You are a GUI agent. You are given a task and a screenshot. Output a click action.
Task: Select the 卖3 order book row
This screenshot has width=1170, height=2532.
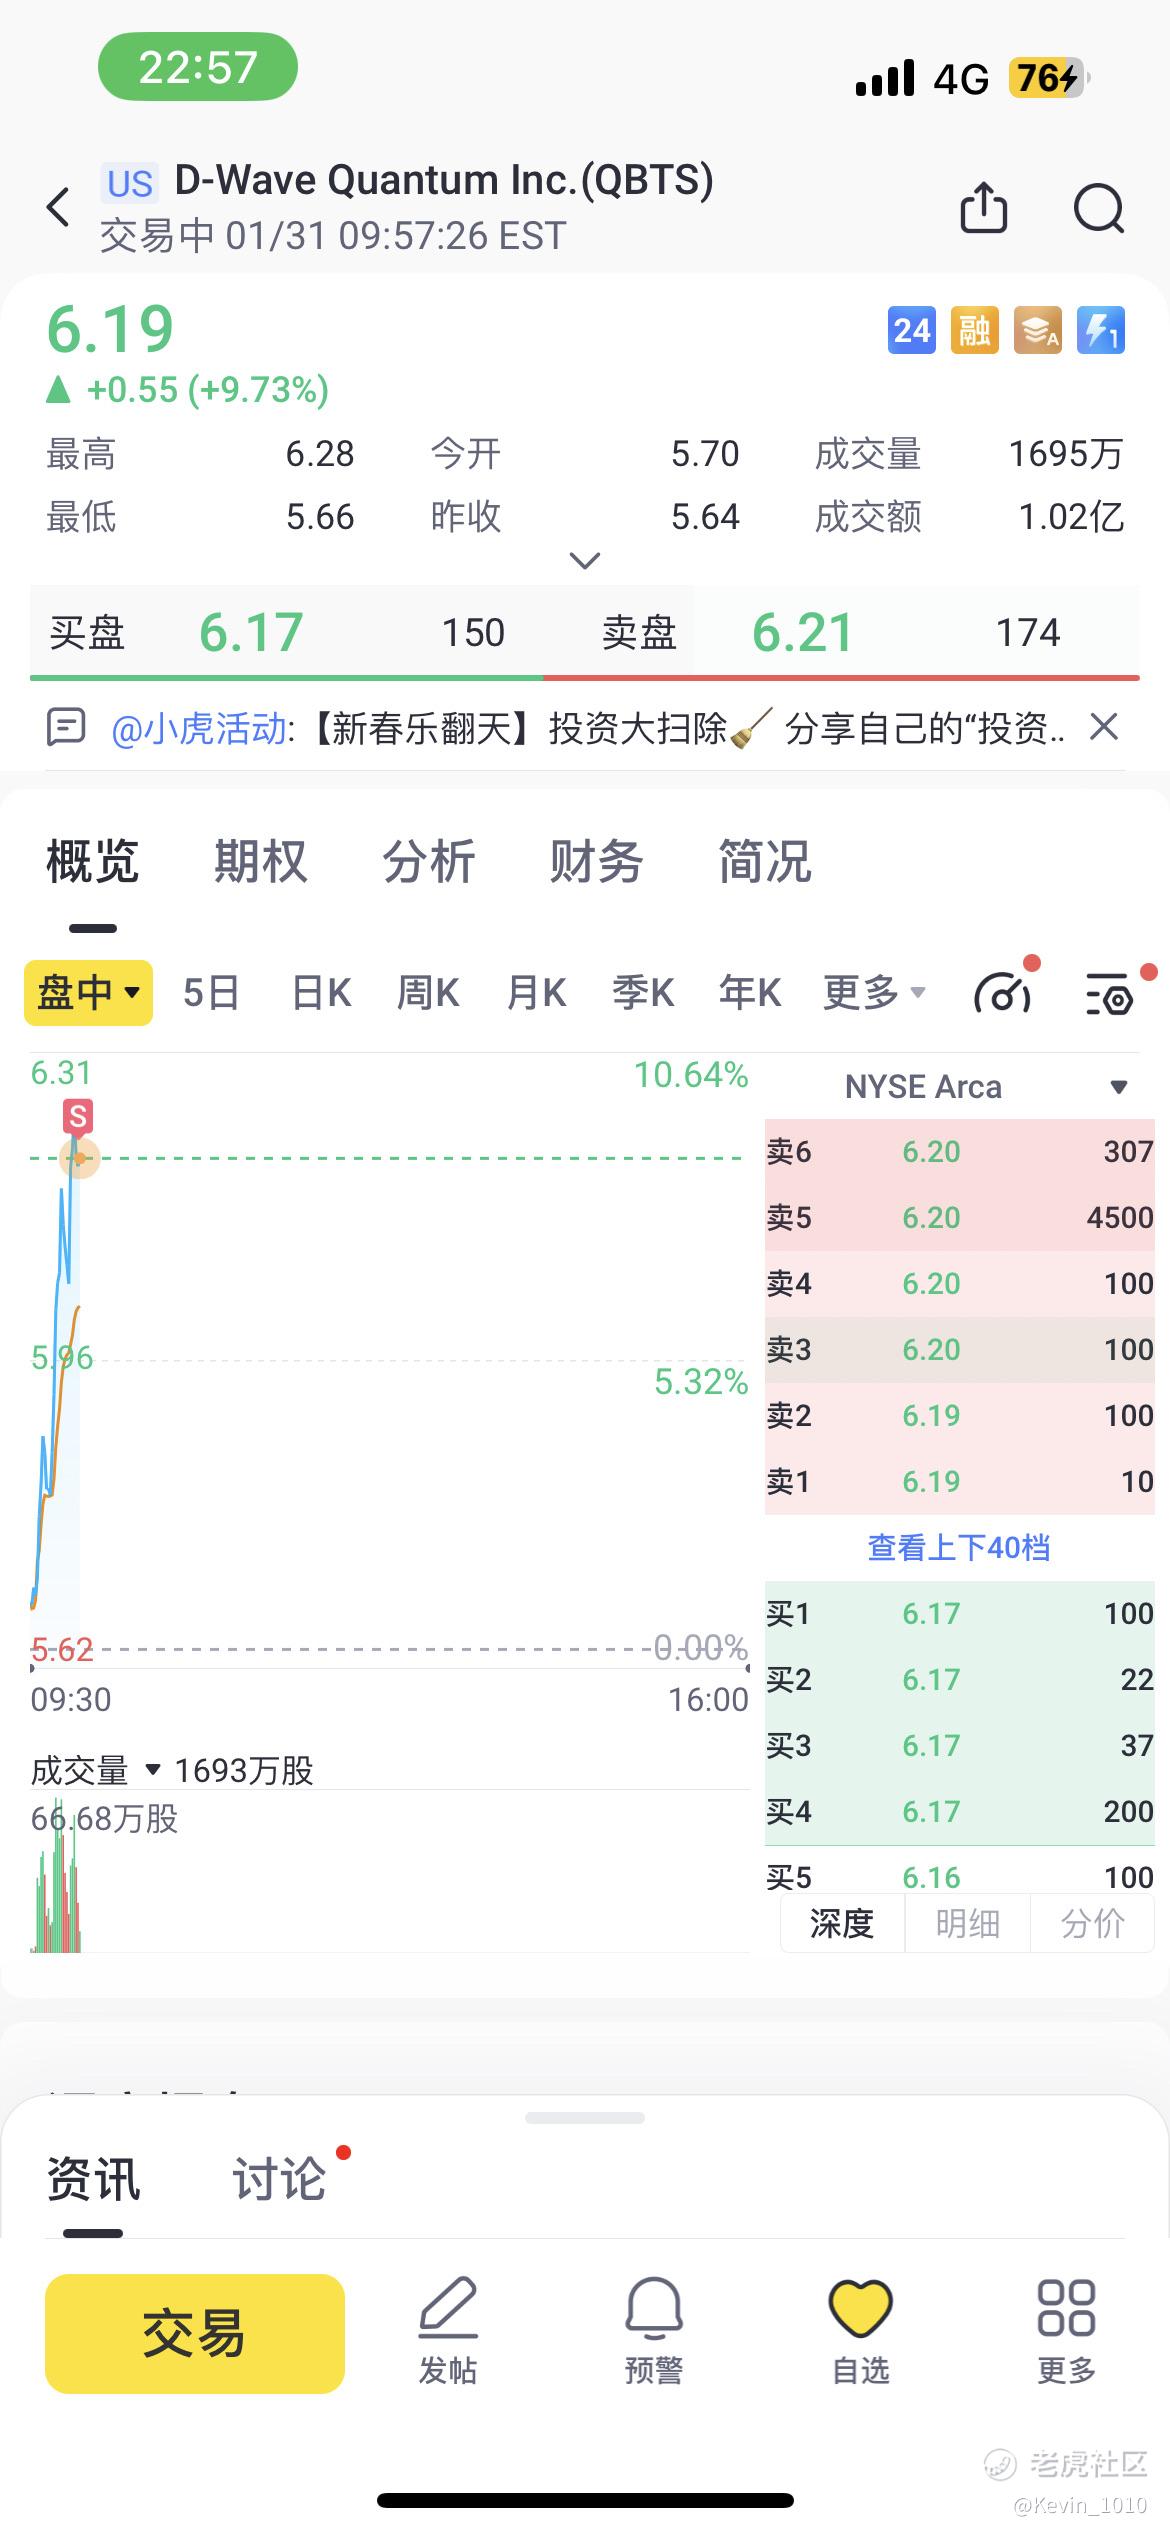(960, 1350)
